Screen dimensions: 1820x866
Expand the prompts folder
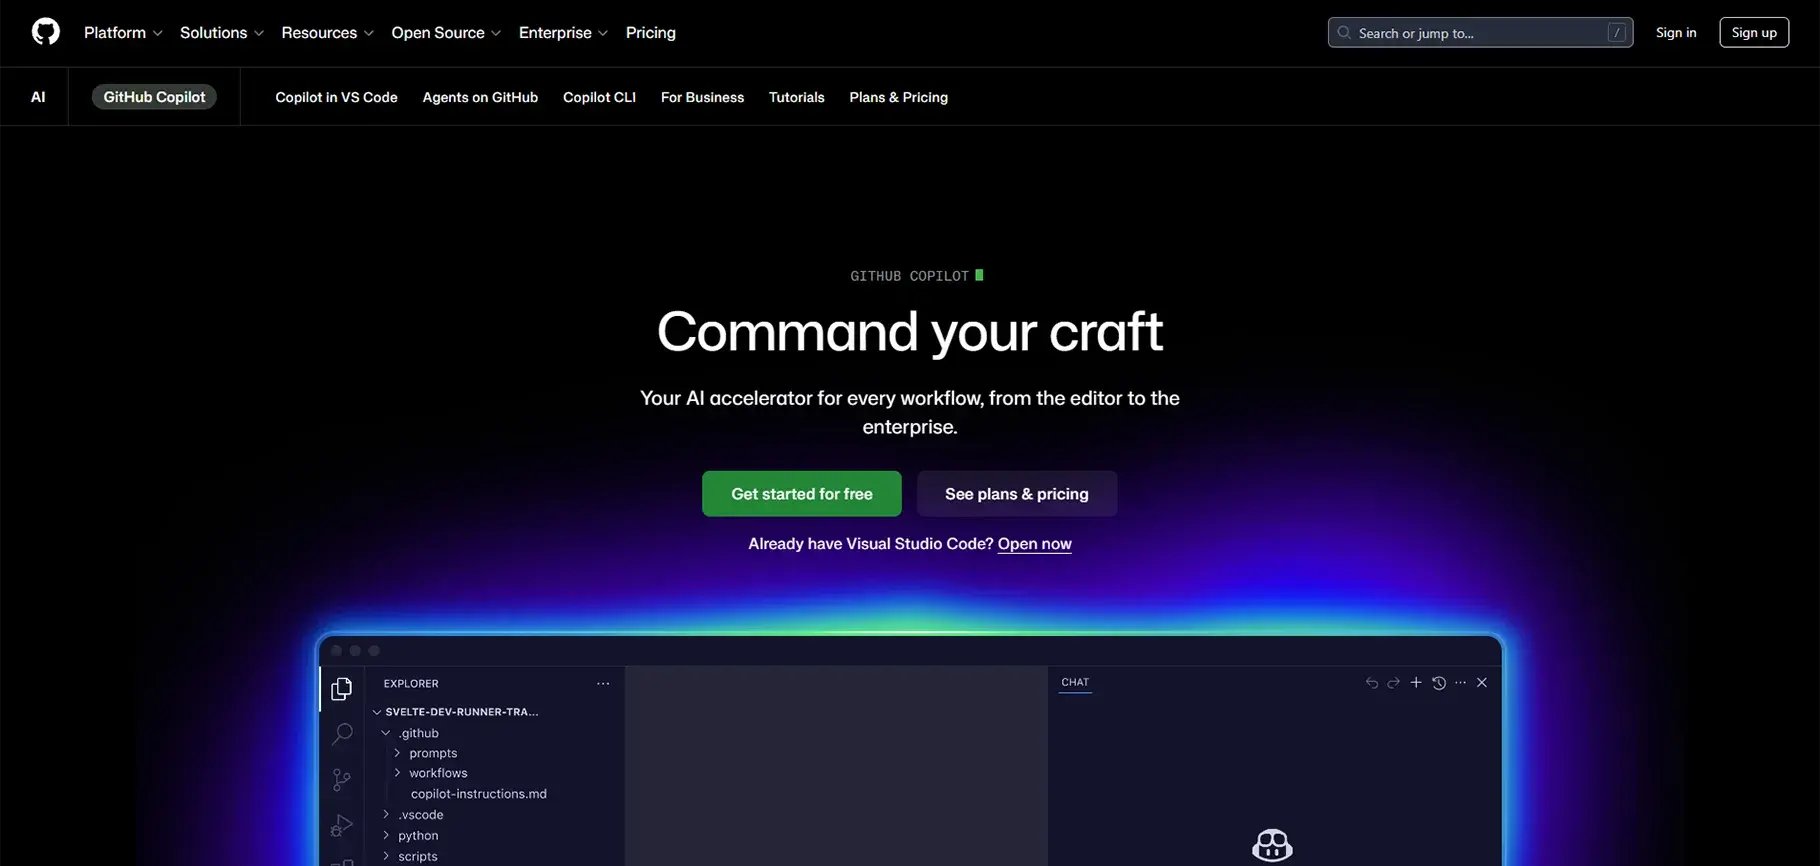pos(397,753)
